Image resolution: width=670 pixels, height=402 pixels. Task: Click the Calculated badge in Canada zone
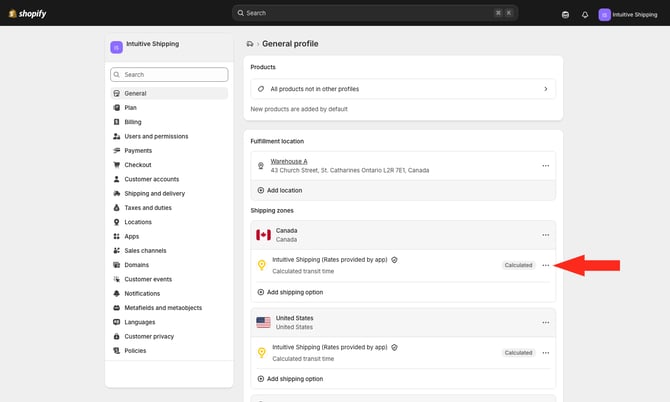518,265
